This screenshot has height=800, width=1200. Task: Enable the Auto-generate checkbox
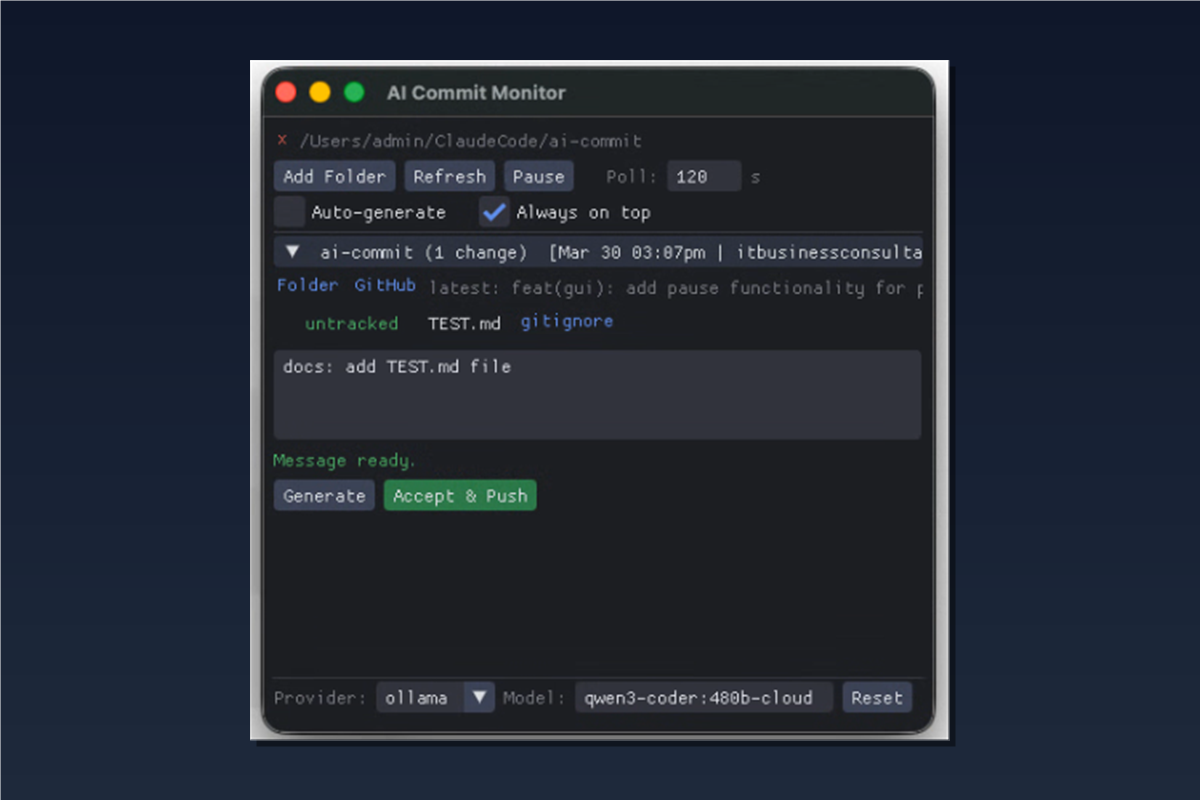(289, 212)
